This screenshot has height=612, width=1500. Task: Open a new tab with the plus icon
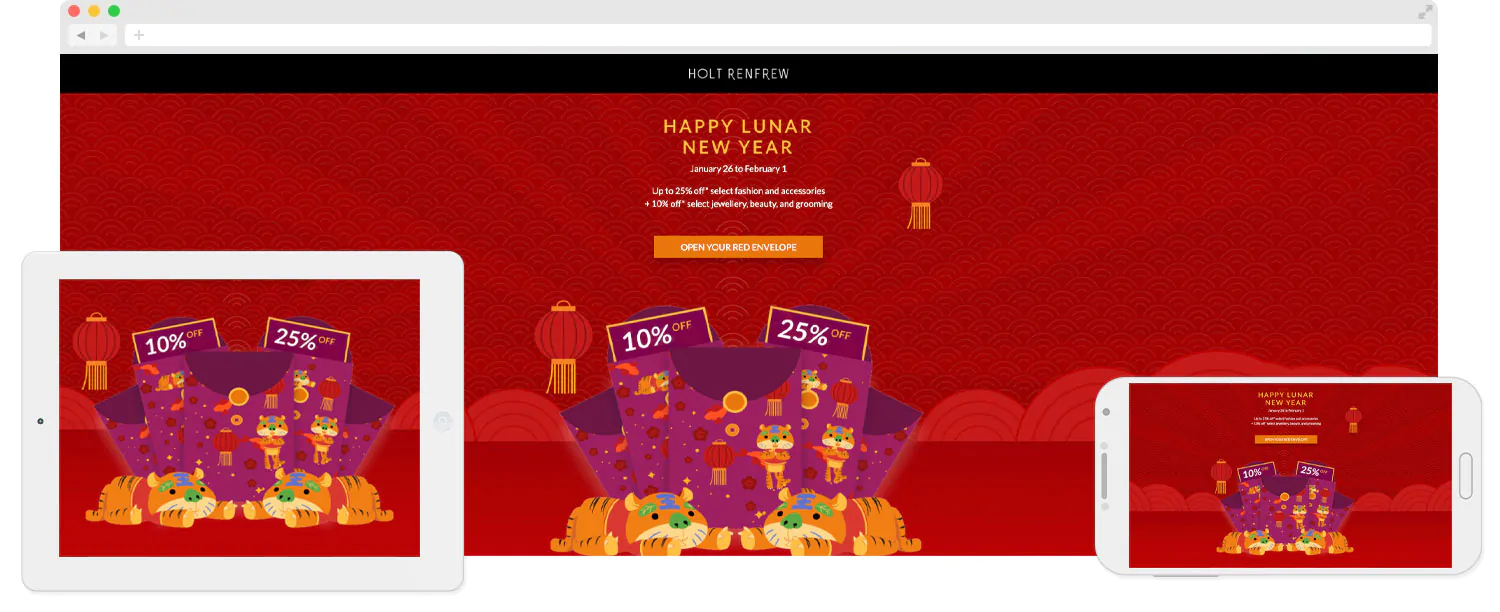point(139,35)
